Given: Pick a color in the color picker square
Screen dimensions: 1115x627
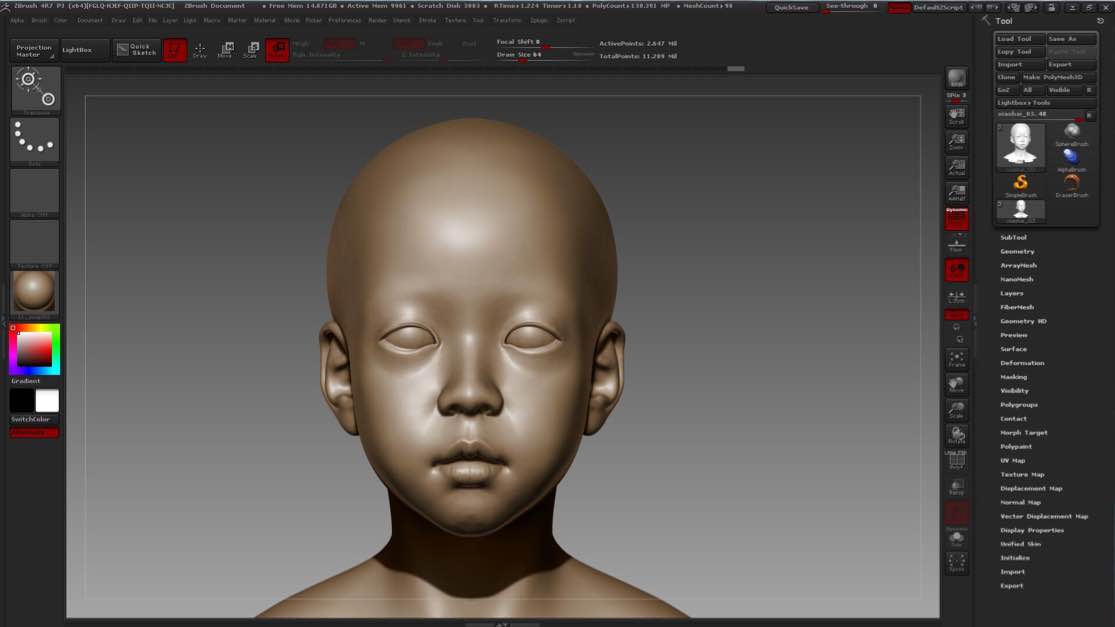Looking at the screenshot, I should [35, 348].
